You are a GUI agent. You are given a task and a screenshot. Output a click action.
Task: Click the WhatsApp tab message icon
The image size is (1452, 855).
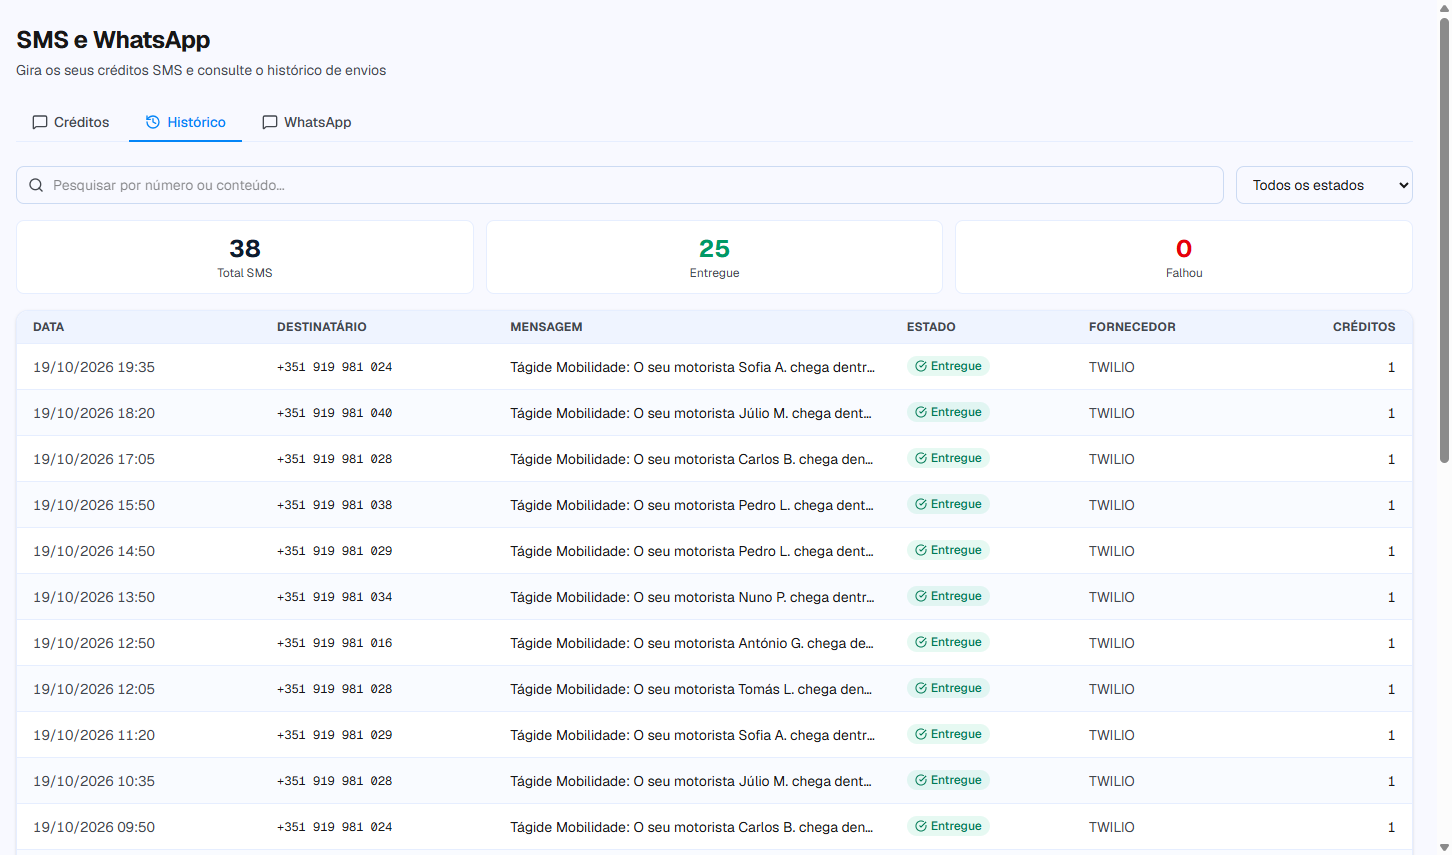(x=270, y=122)
